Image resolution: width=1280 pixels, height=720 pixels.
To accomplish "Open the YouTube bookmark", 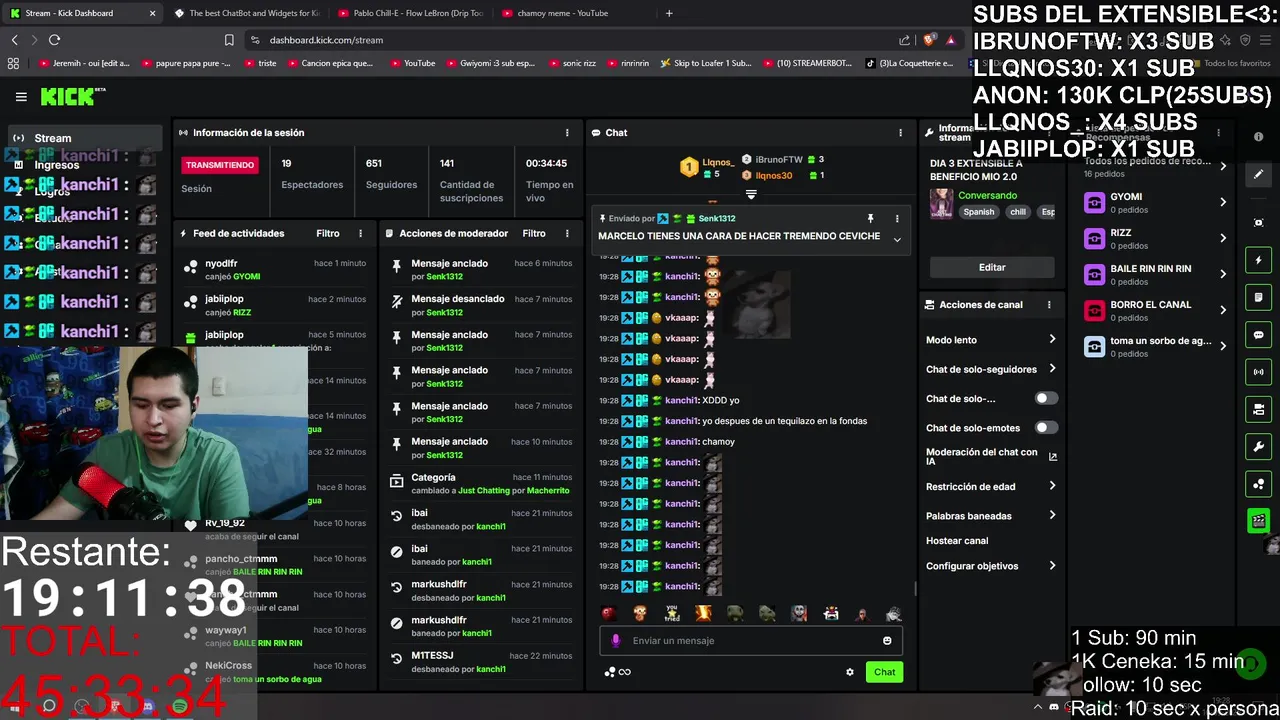I will point(412,63).
